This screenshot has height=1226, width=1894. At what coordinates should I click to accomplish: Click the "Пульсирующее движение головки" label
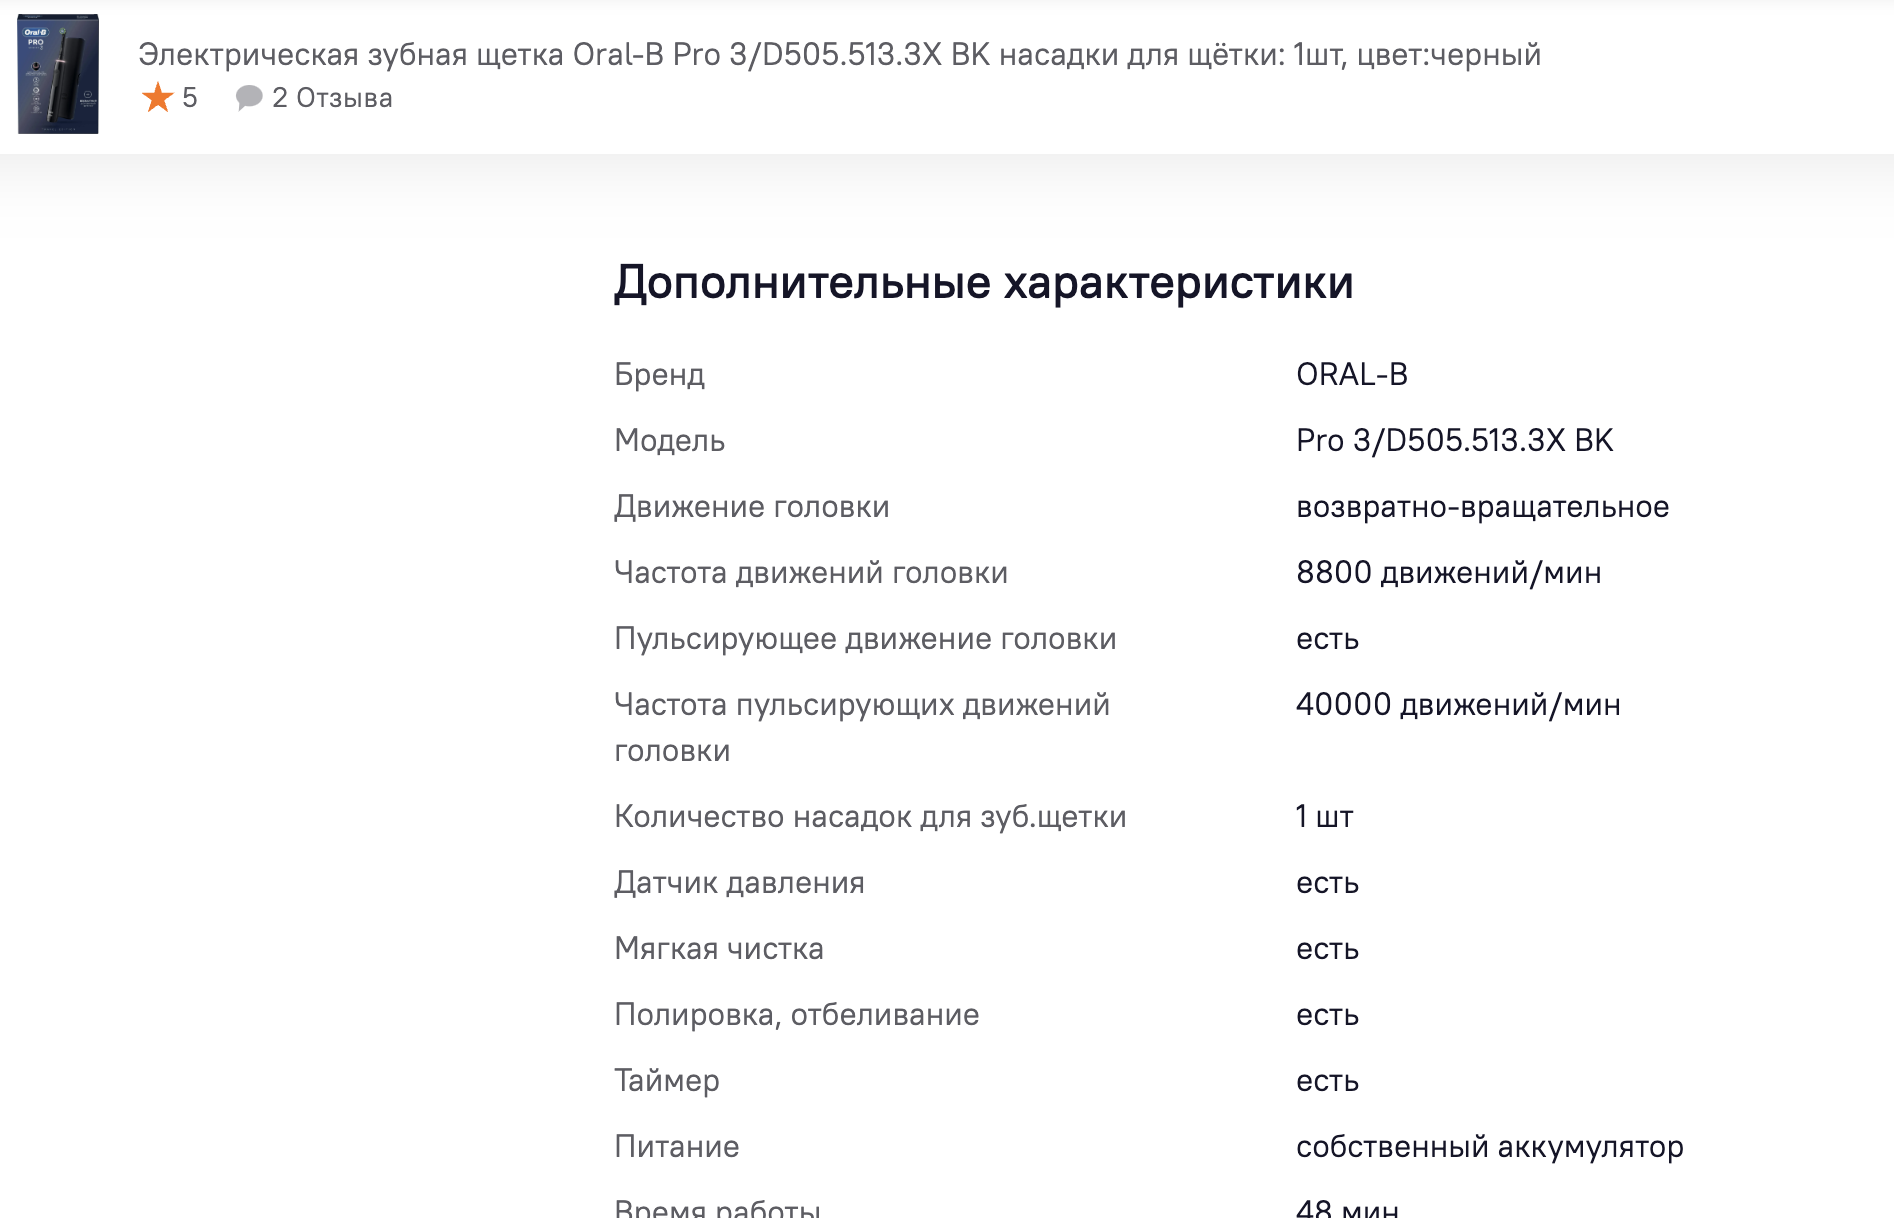coord(865,639)
